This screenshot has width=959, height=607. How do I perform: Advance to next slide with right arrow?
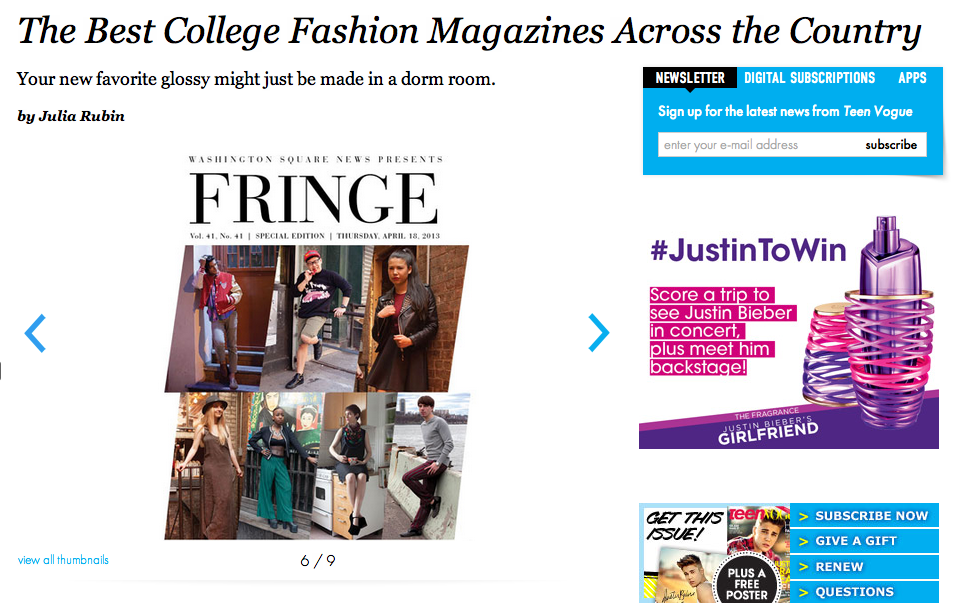[598, 333]
